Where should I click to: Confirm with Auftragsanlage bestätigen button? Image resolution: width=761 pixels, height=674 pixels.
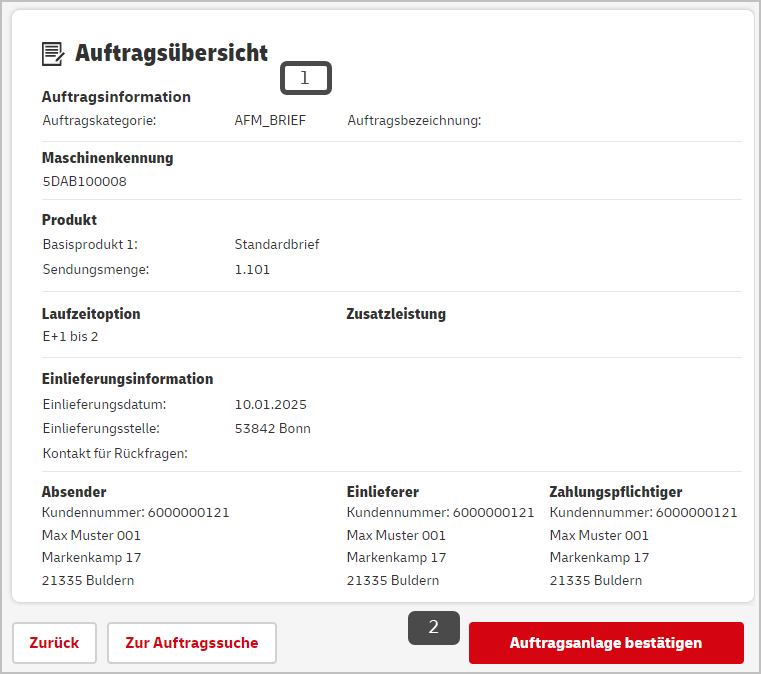pyautogui.click(x=606, y=643)
